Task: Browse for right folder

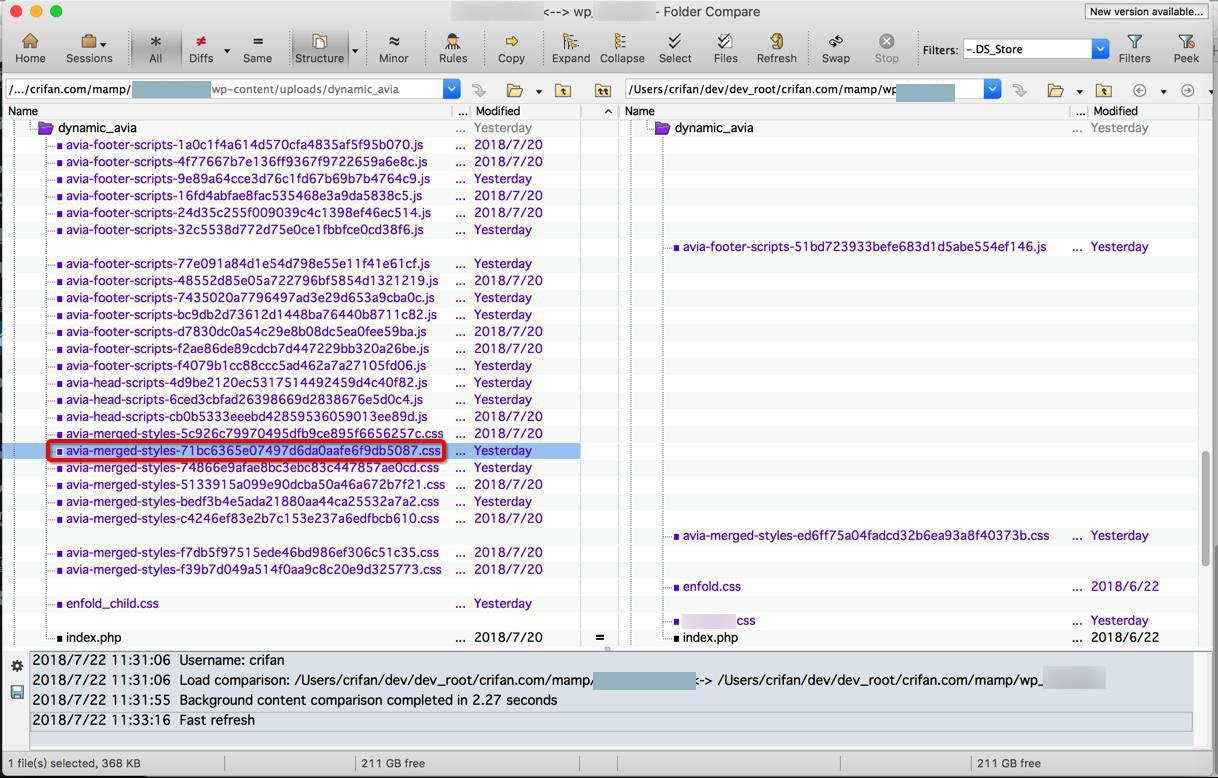Action: click(x=1055, y=90)
